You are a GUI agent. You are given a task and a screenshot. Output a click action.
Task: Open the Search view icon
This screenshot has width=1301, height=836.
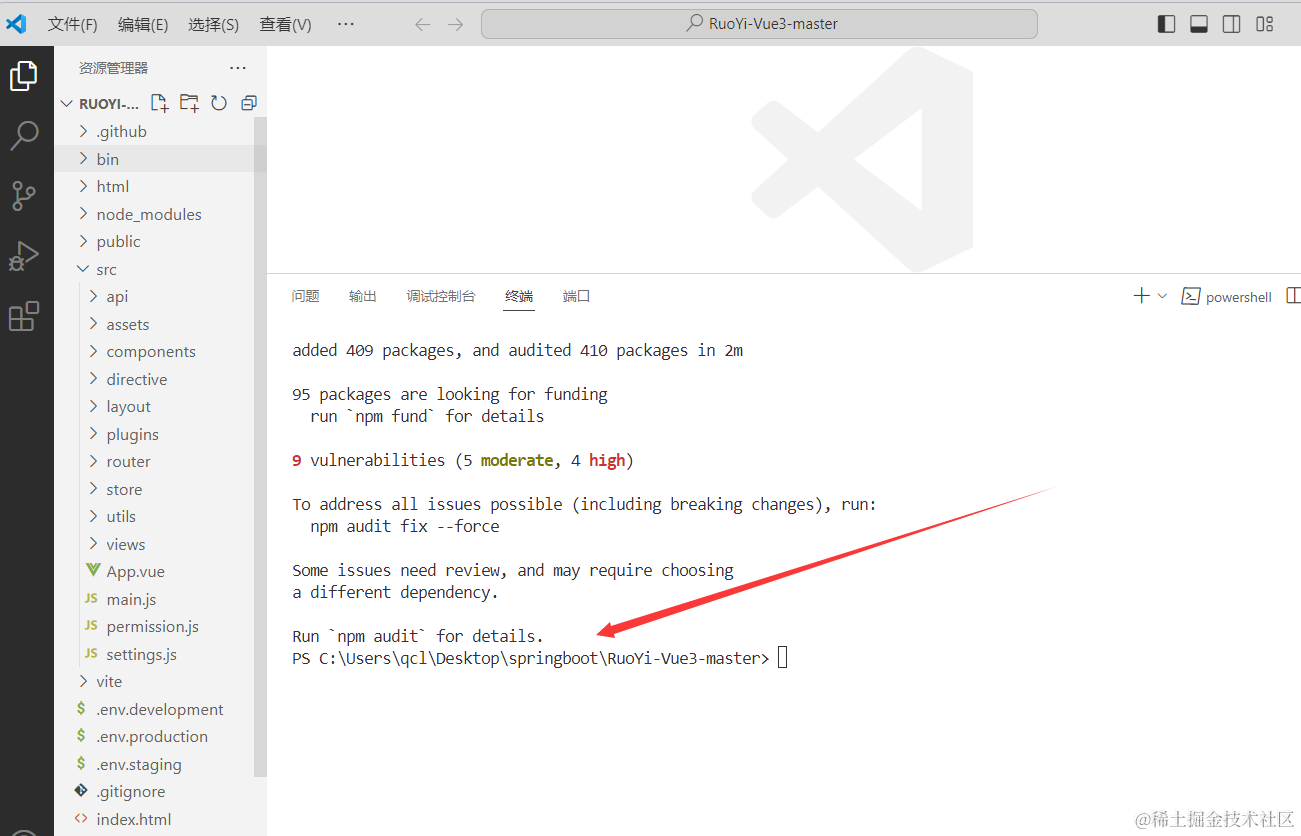[24, 136]
